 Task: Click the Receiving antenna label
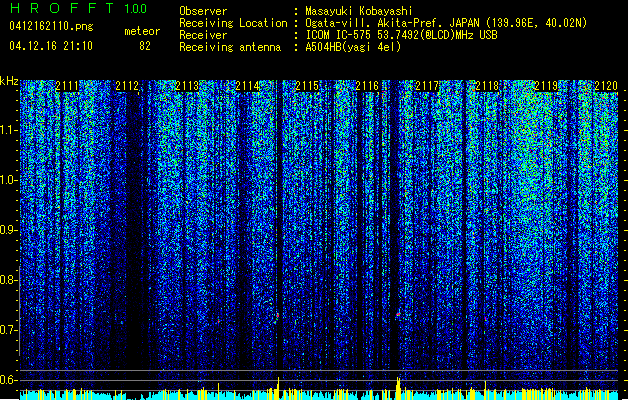point(230,47)
